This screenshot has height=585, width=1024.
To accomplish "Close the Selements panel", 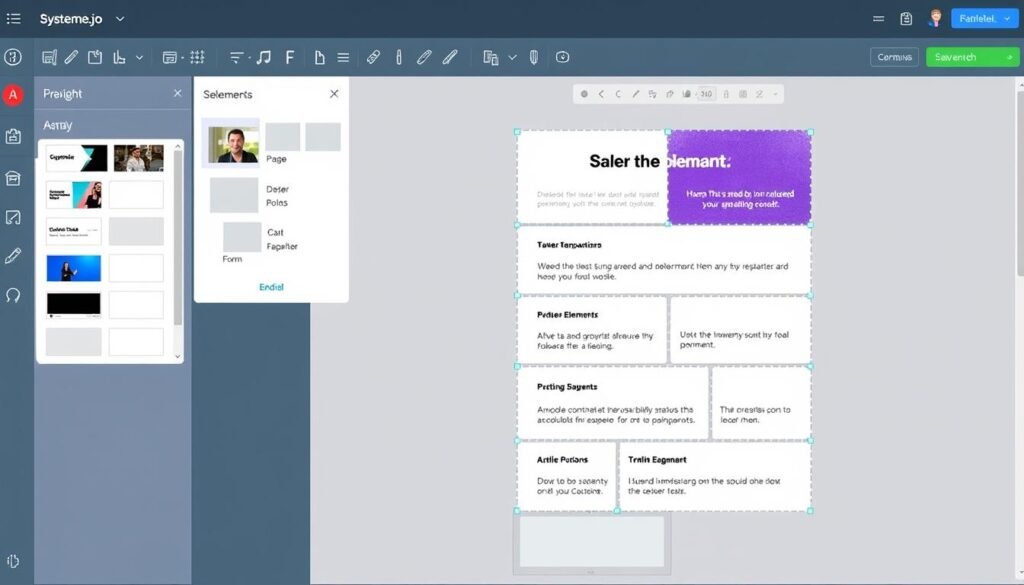I will coord(334,93).
